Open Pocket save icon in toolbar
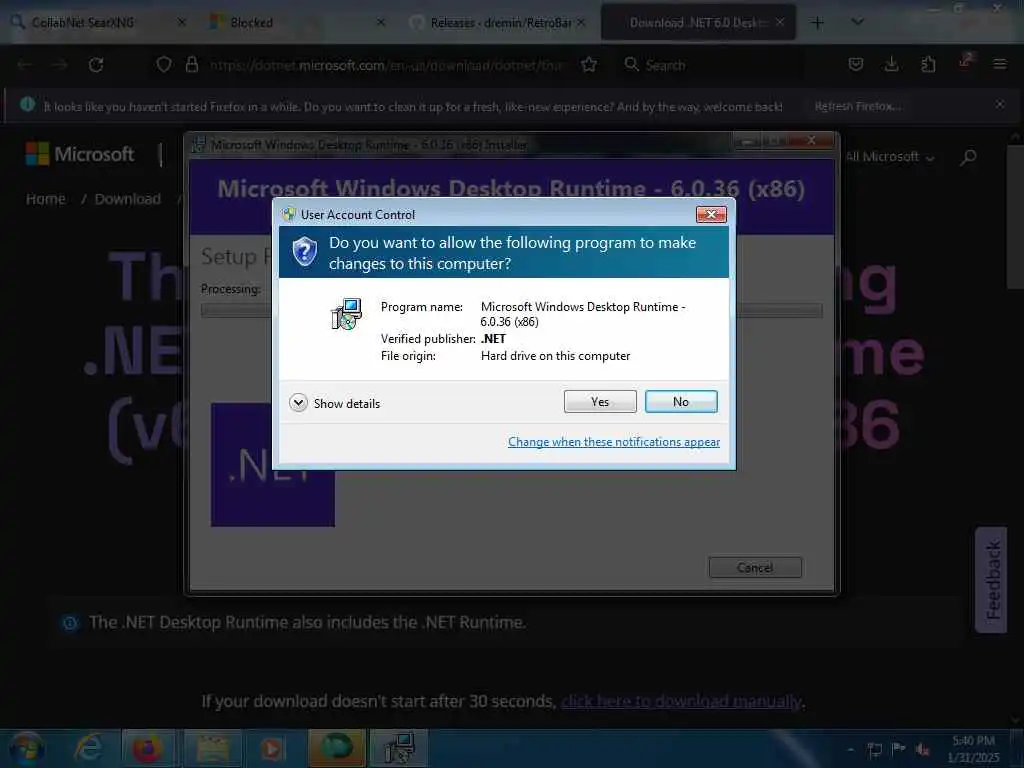This screenshot has height=768, width=1024. coord(856,65)
